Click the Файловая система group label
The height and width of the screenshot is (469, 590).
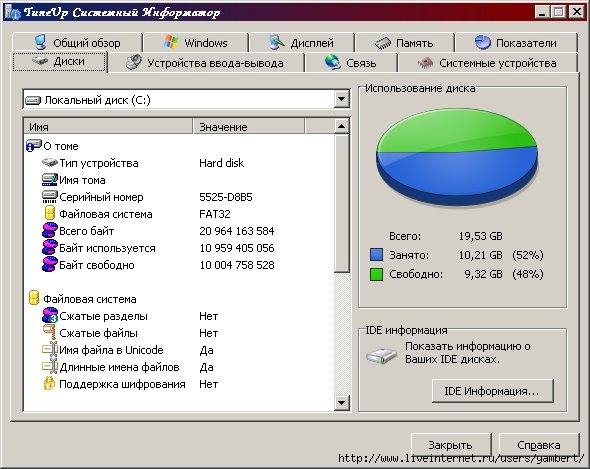[90, 299]
